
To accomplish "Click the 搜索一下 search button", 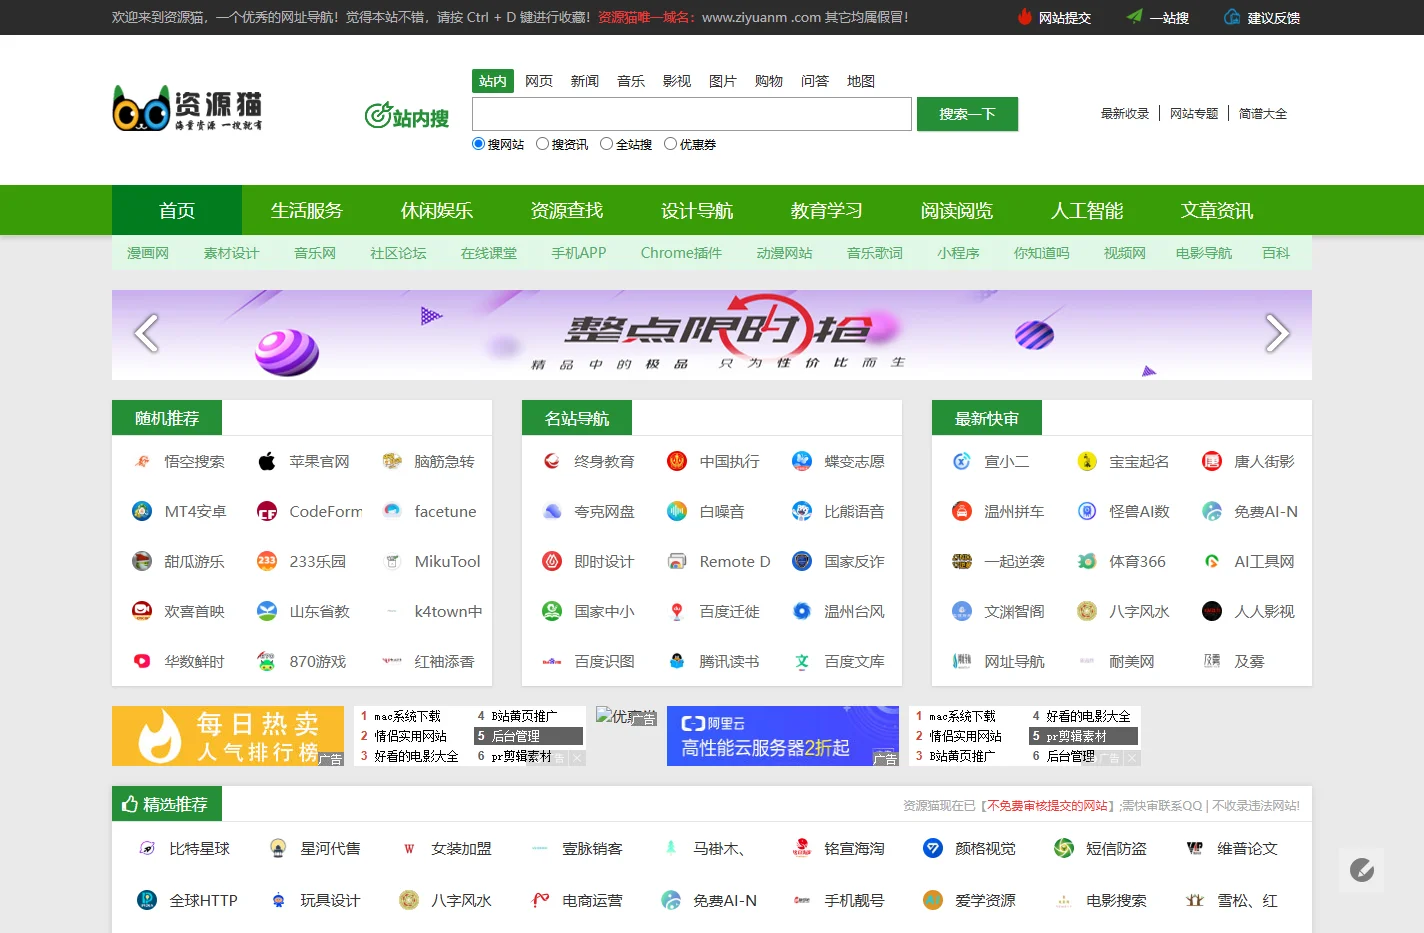I will 967,114.
